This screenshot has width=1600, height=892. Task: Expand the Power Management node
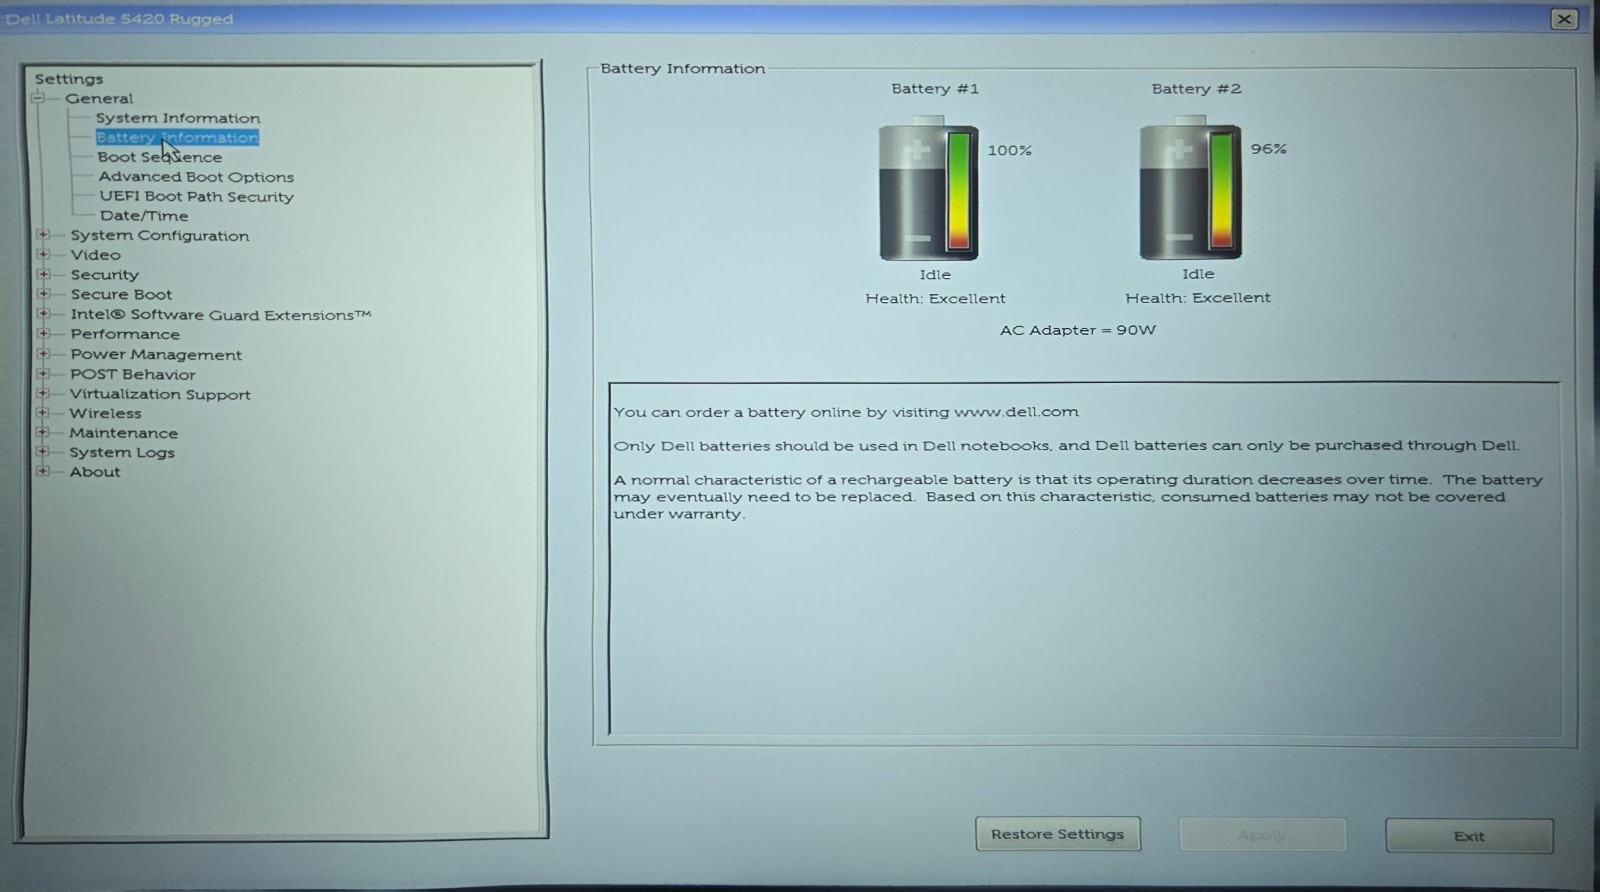[43, 354]
